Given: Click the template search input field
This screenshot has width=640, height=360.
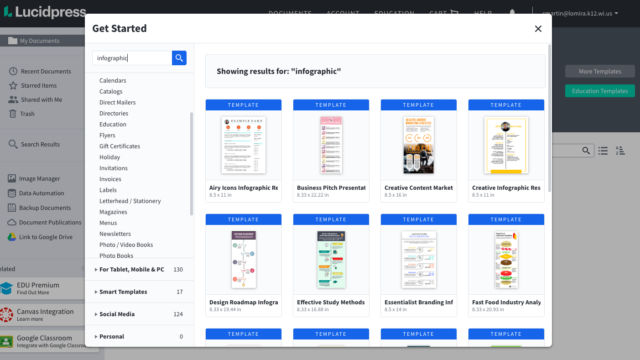Looking at the screenshot, I should point(132,58).
